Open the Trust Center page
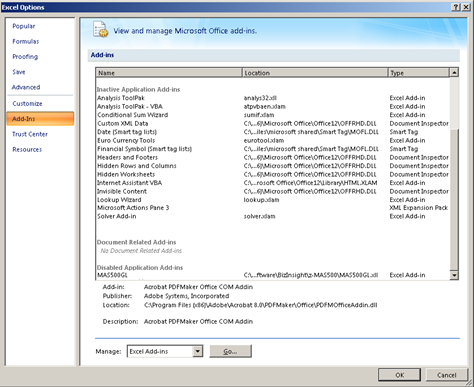This screenshot has width=474, height=387. (30, 134)
